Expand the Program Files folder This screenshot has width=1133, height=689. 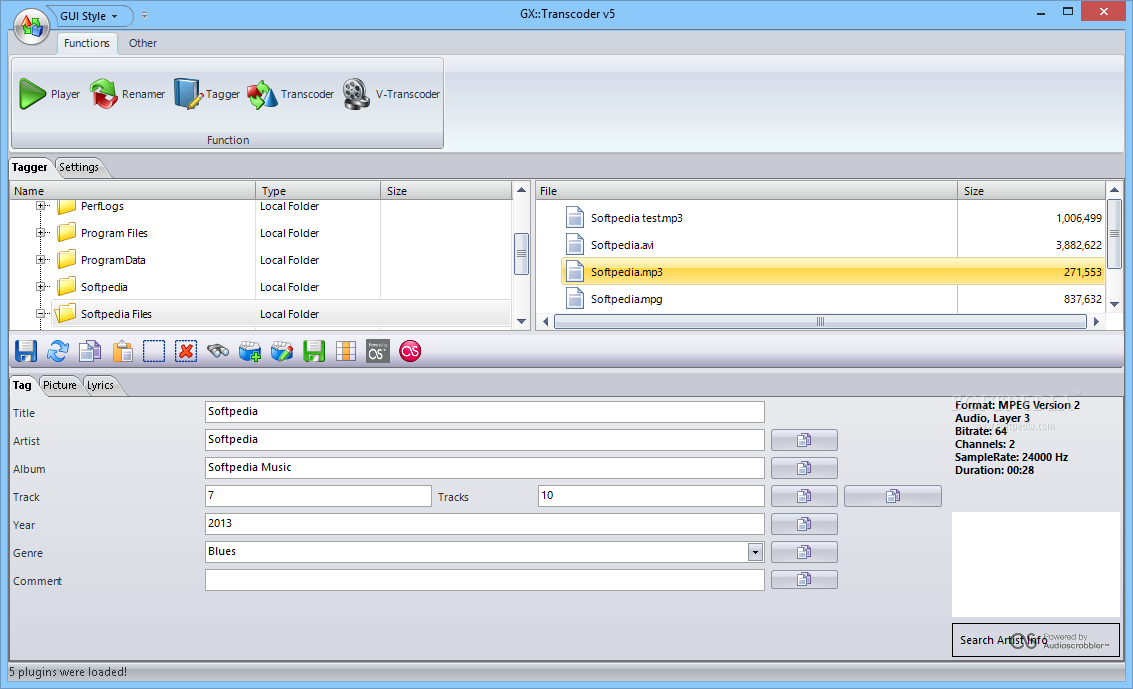pos(41,233)
